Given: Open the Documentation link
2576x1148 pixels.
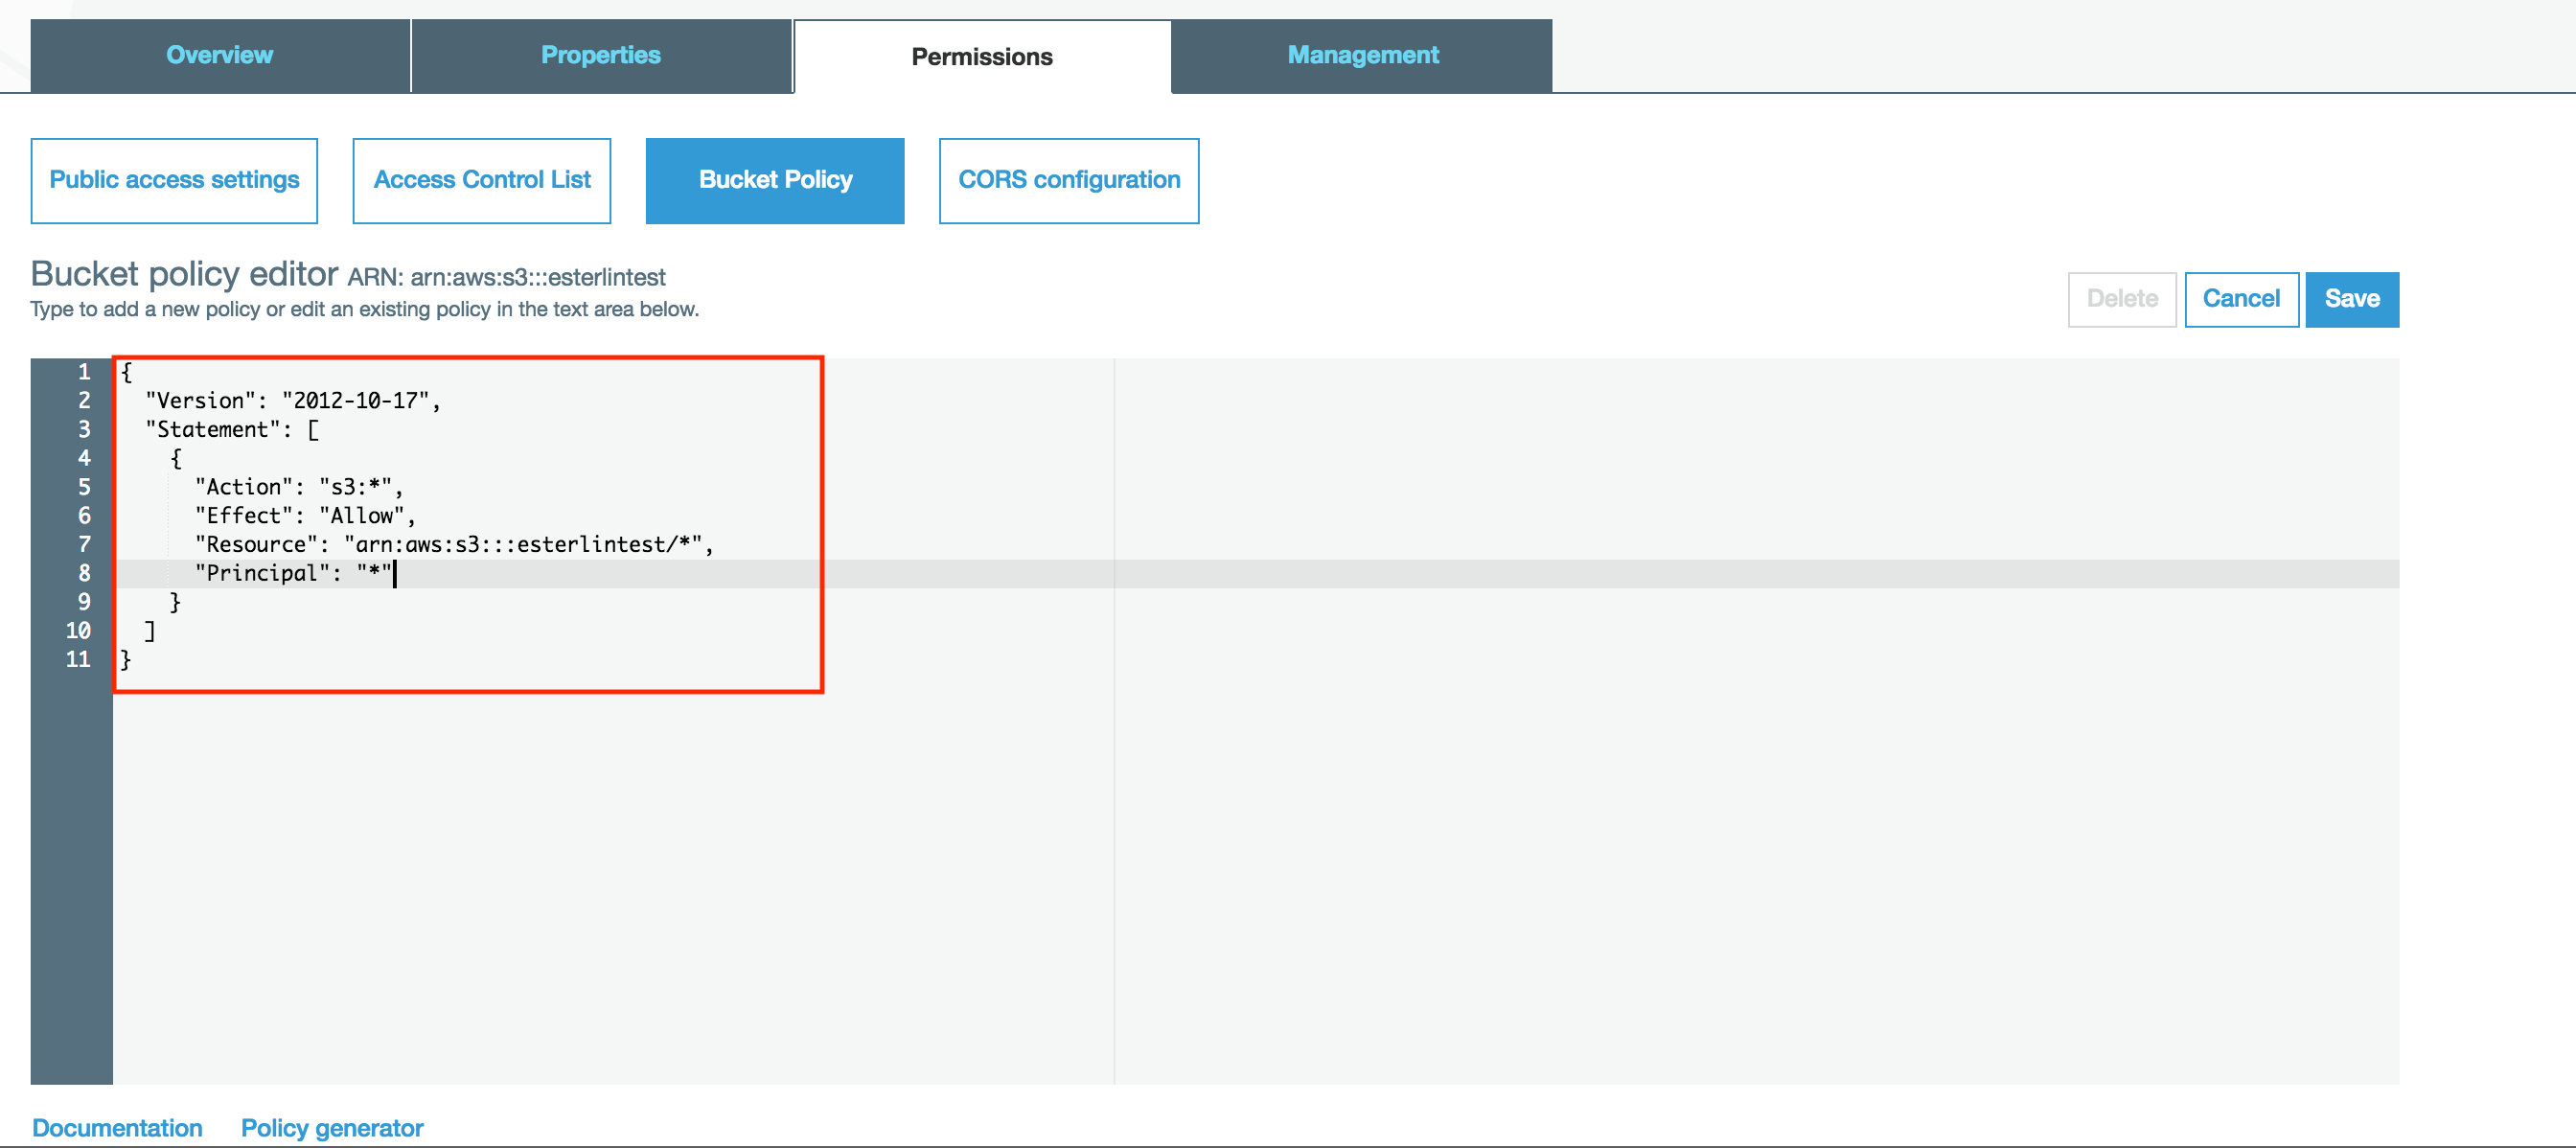Looking at the screenshot, I should click(117, 1127).
